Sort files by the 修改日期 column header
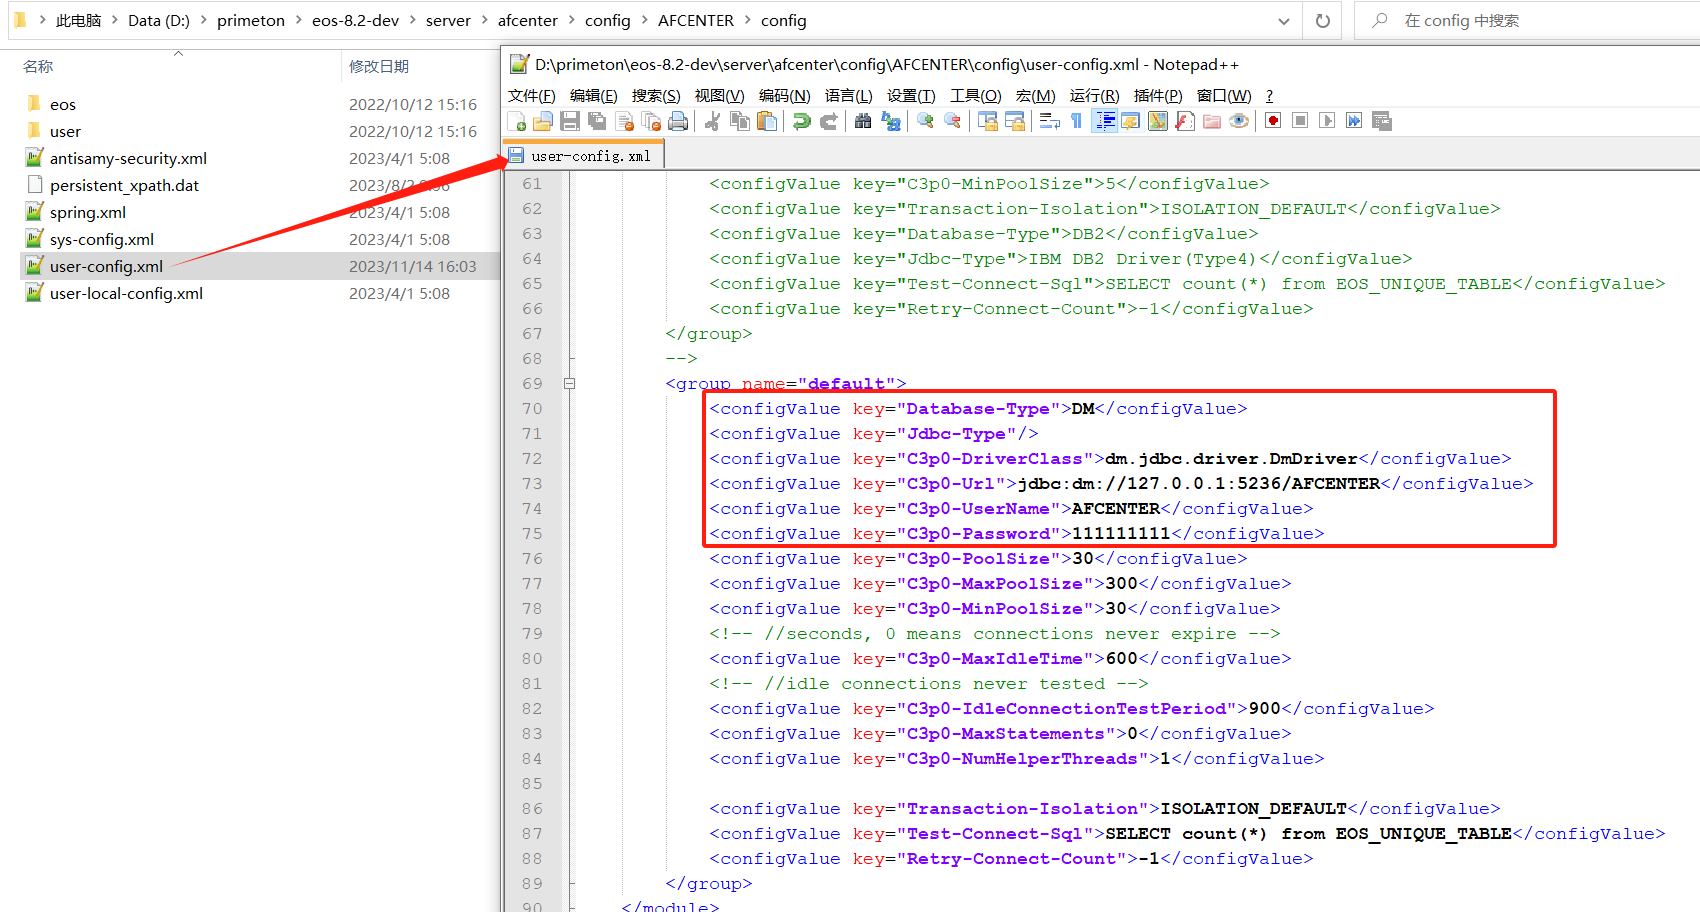Viewport: 1700px width, 912px height. coord(379,67)
